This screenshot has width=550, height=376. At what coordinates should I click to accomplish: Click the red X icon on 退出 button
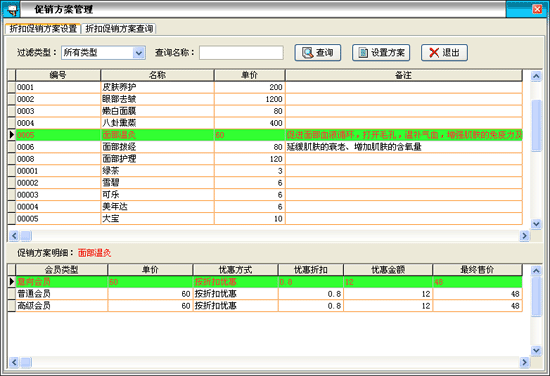(434, 53)
